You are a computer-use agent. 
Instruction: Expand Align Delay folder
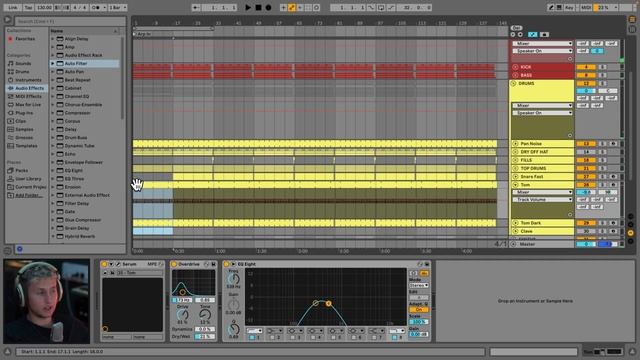(53, 39)
